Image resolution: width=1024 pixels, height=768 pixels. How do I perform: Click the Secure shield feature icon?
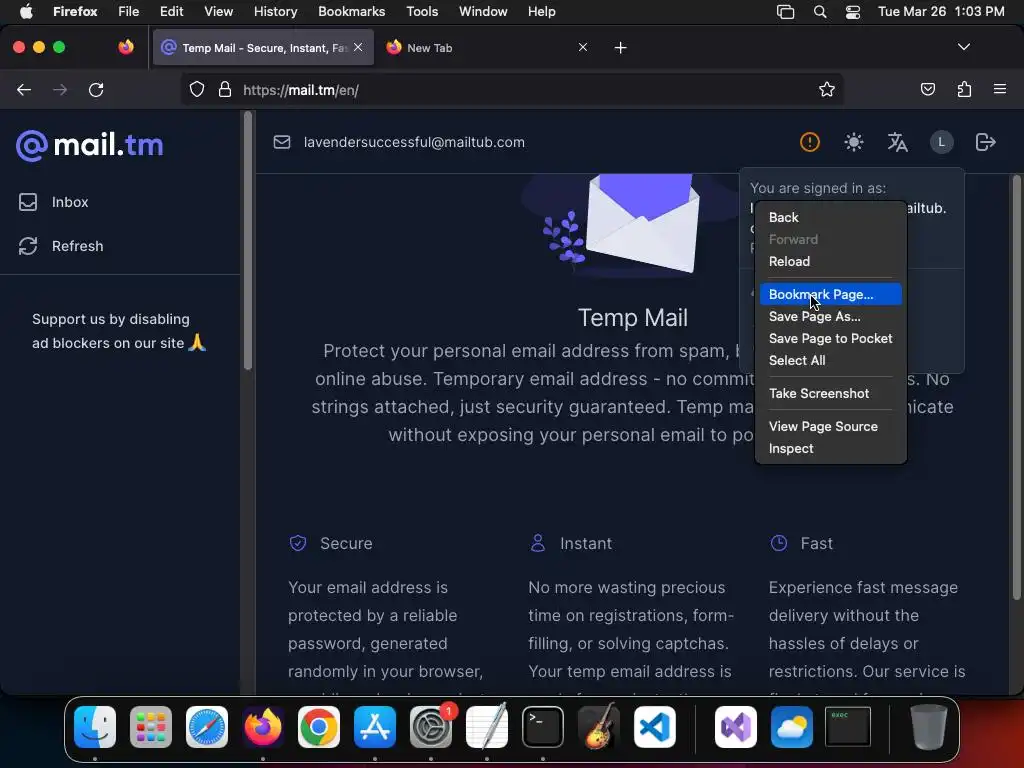298,543
